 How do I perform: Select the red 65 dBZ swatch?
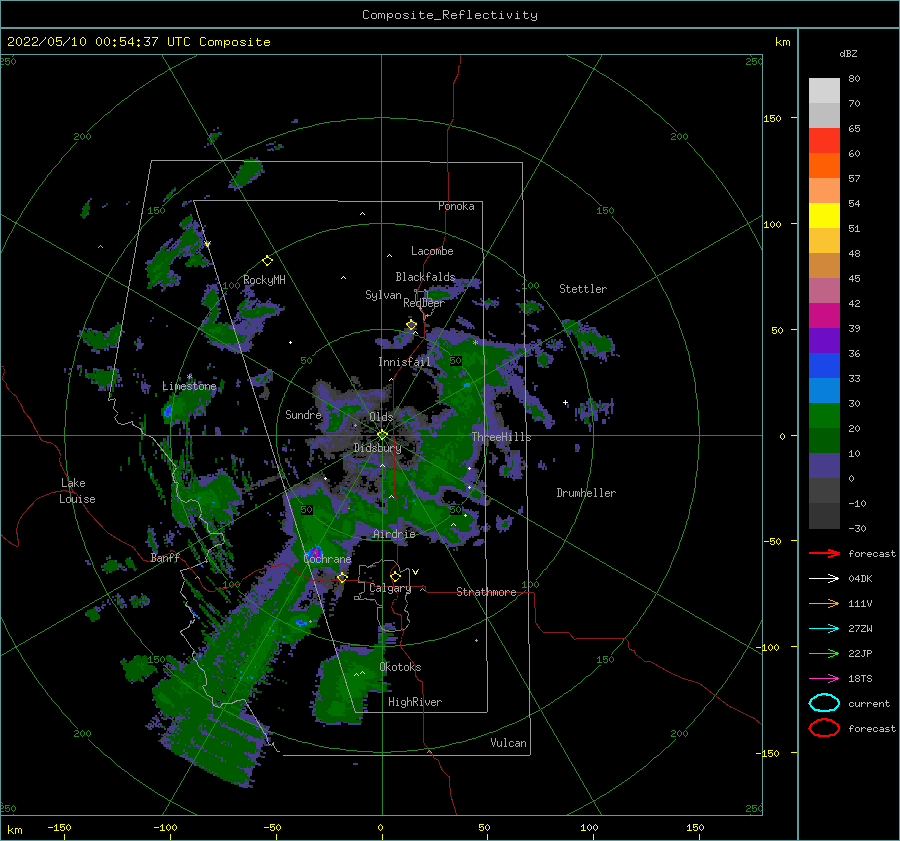824,140
